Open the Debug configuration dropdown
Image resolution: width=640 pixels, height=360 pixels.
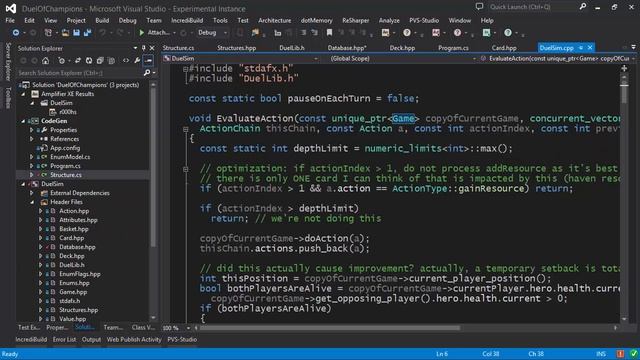(x=225, y=33)
